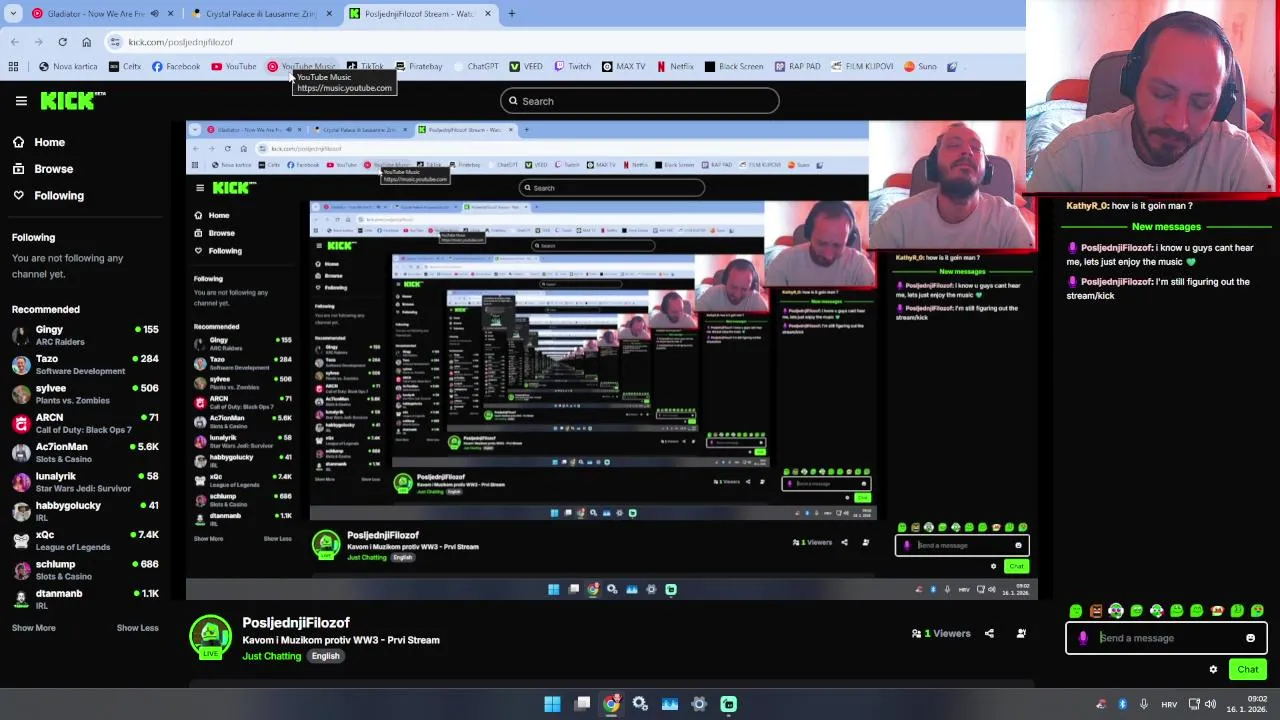Open recommended channel habbygolucky
This screenshot has height=720, width=1280.
[x=85, y=511]
